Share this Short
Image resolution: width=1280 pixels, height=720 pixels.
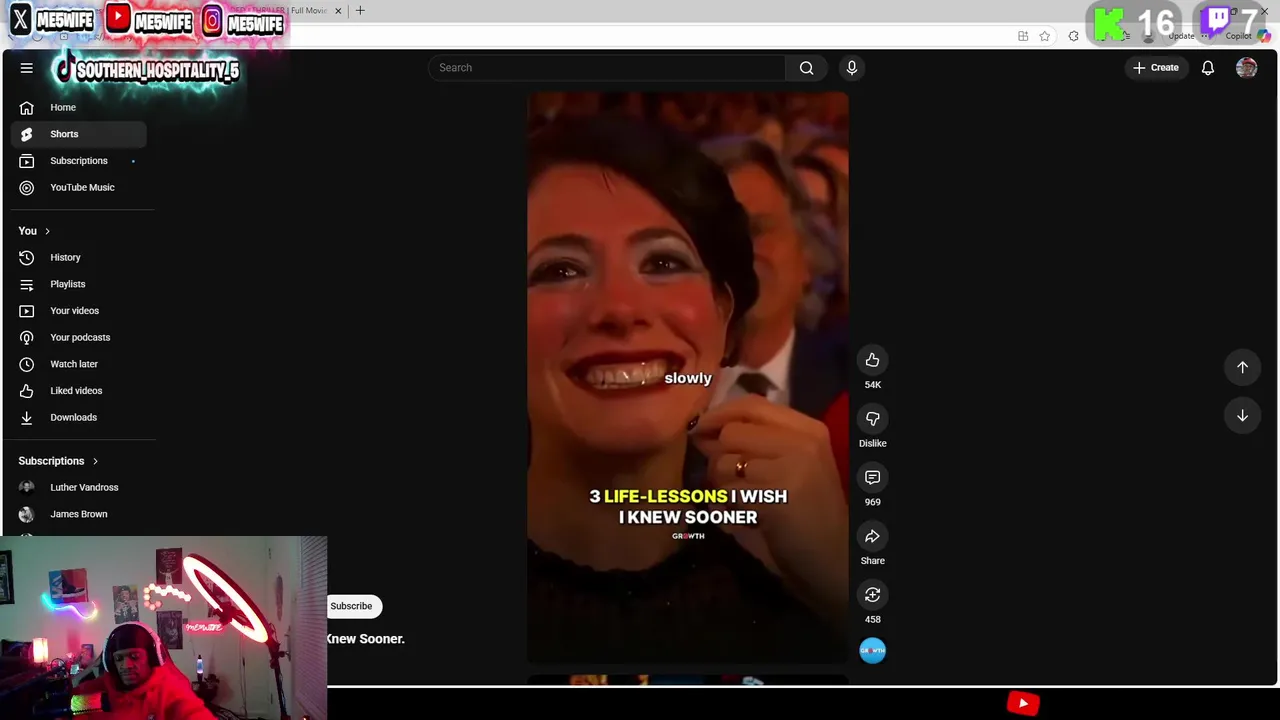(873, 537)
